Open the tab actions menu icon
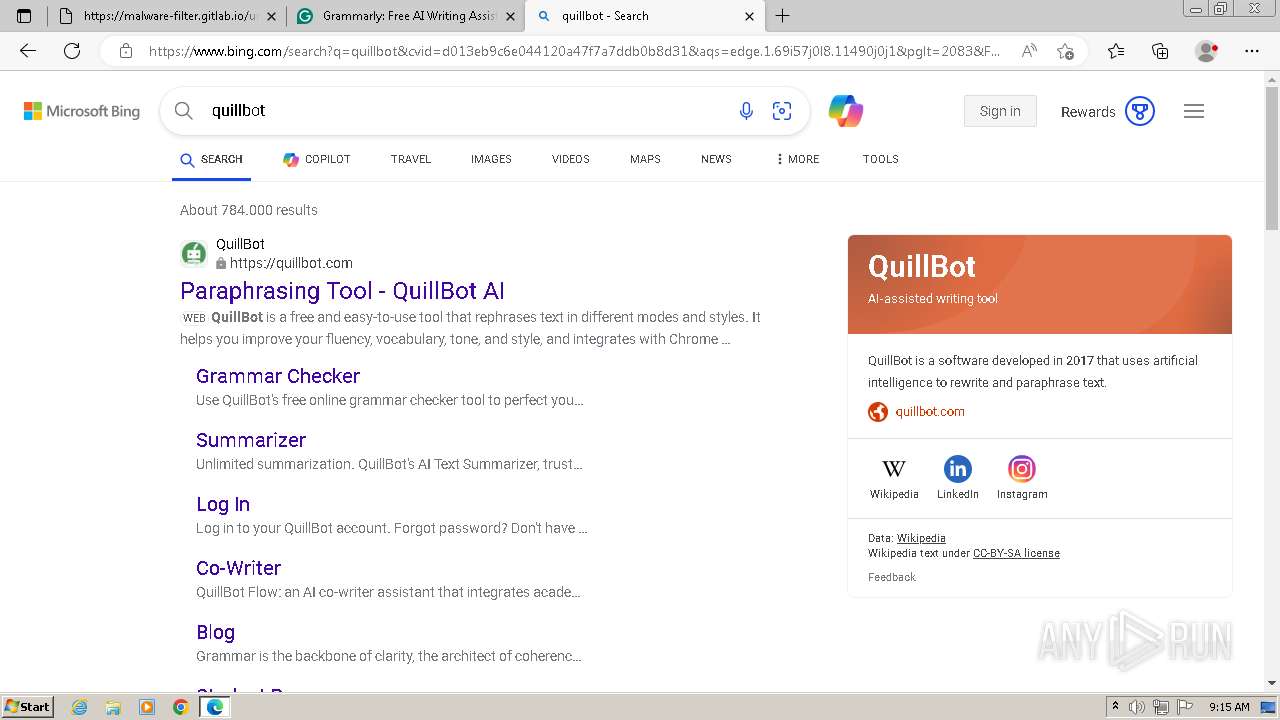 tap(24, 16)
